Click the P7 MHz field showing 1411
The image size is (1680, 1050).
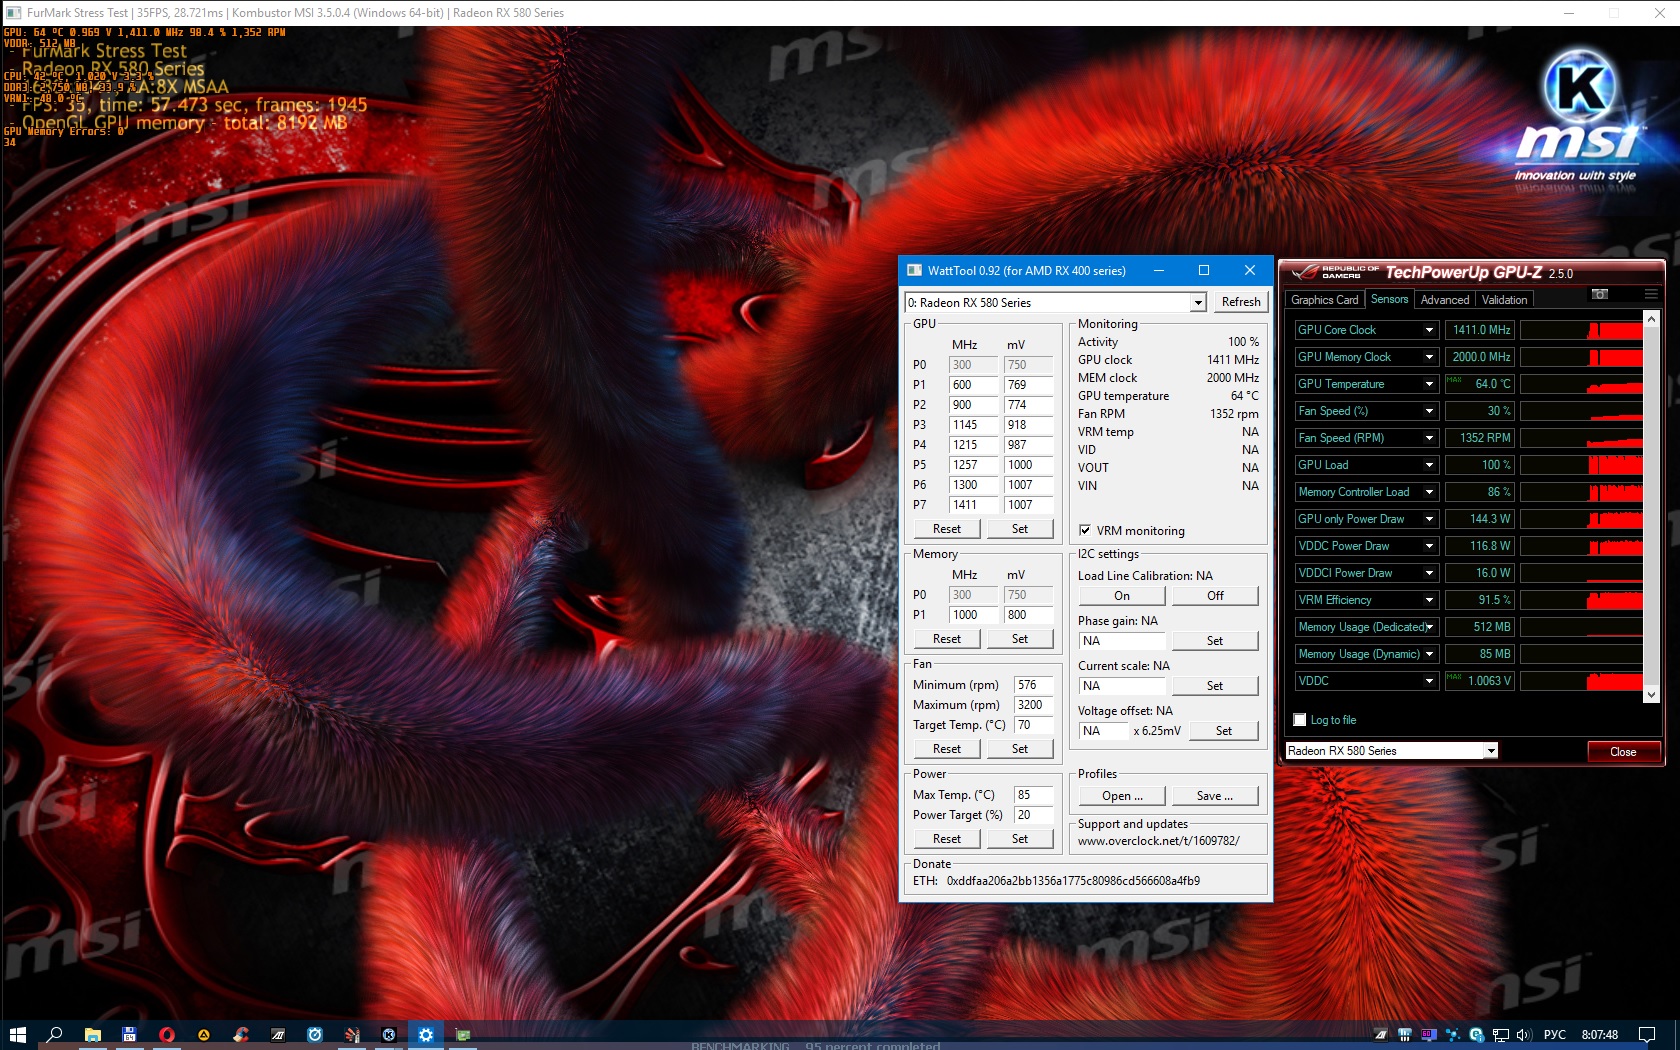[973, 505]
